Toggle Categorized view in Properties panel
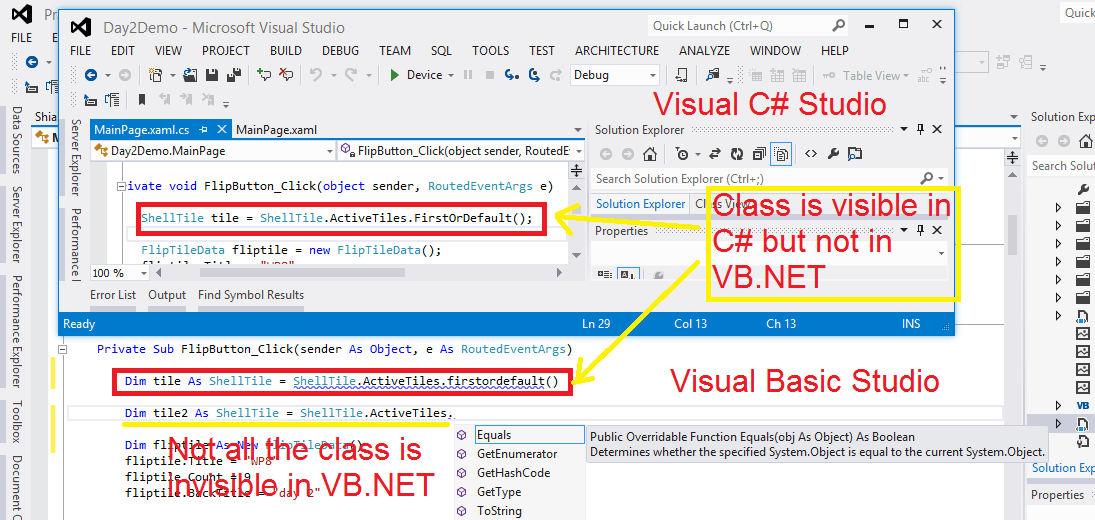Viewport: 1095px width, 520px height. pyautogui.click(x=605, y=274)
